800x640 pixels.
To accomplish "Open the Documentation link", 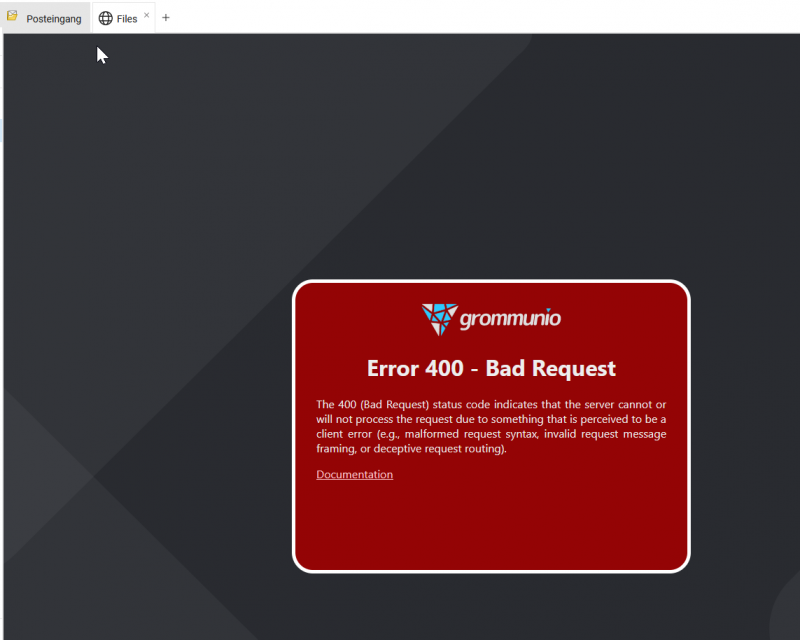I will click(354, 474).
